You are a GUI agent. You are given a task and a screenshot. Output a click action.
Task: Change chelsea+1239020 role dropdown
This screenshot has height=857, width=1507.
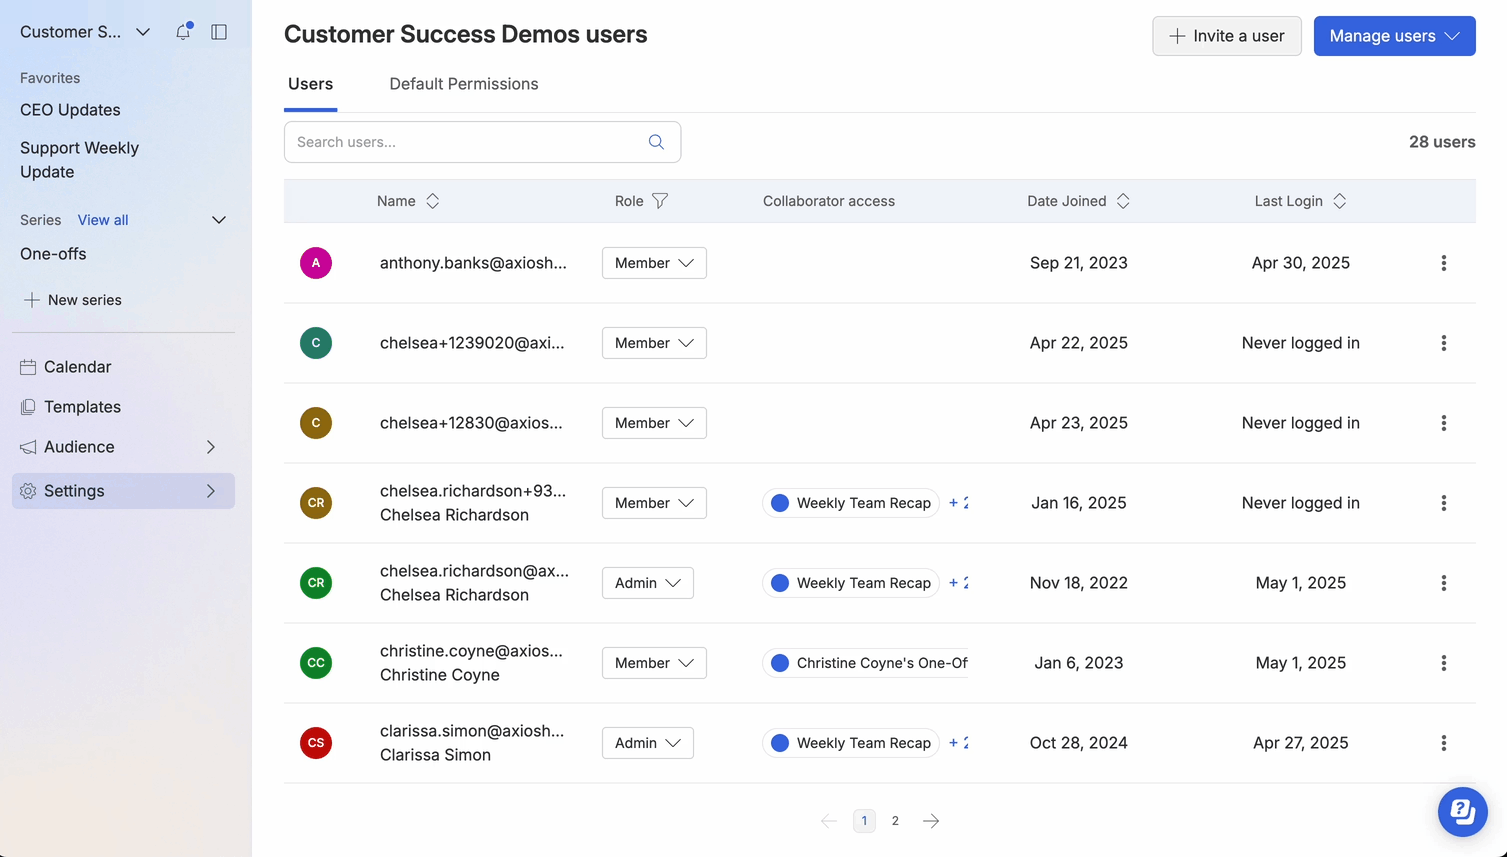coord(654,343)
